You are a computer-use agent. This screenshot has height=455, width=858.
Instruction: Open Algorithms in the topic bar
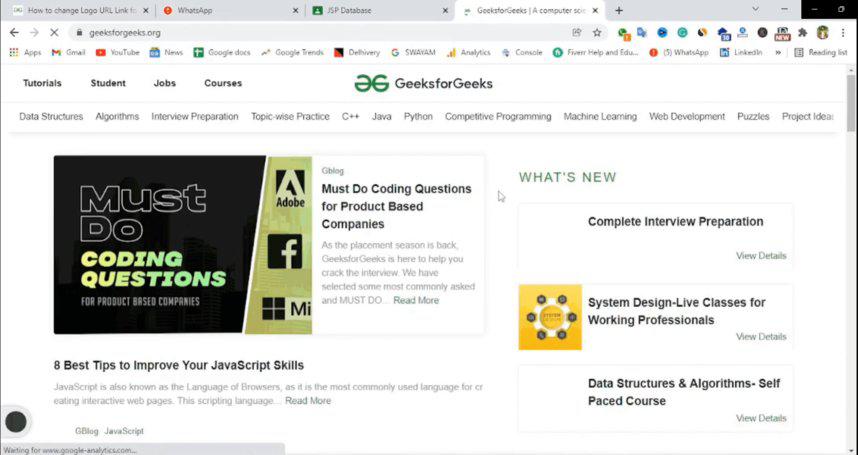117,116
